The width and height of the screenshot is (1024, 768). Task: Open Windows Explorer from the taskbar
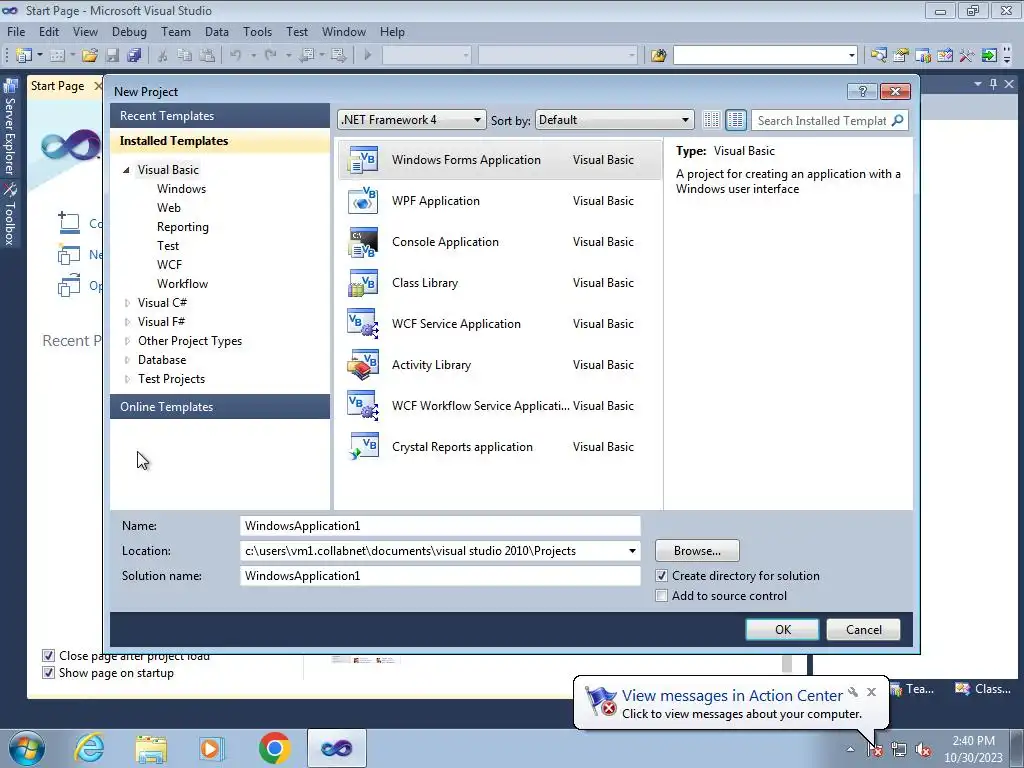pyautogui.click(x=151, y=748)
